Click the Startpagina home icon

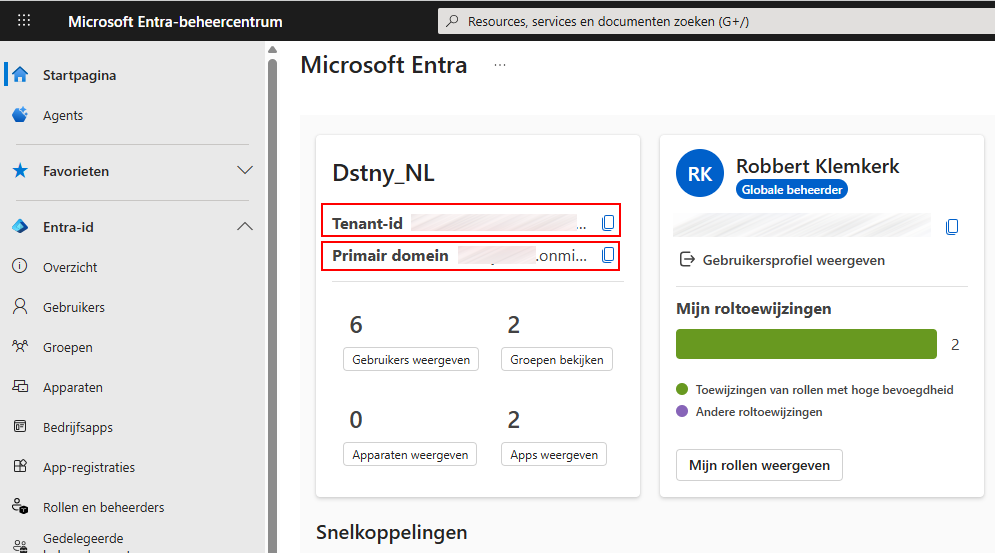point(20,75)
